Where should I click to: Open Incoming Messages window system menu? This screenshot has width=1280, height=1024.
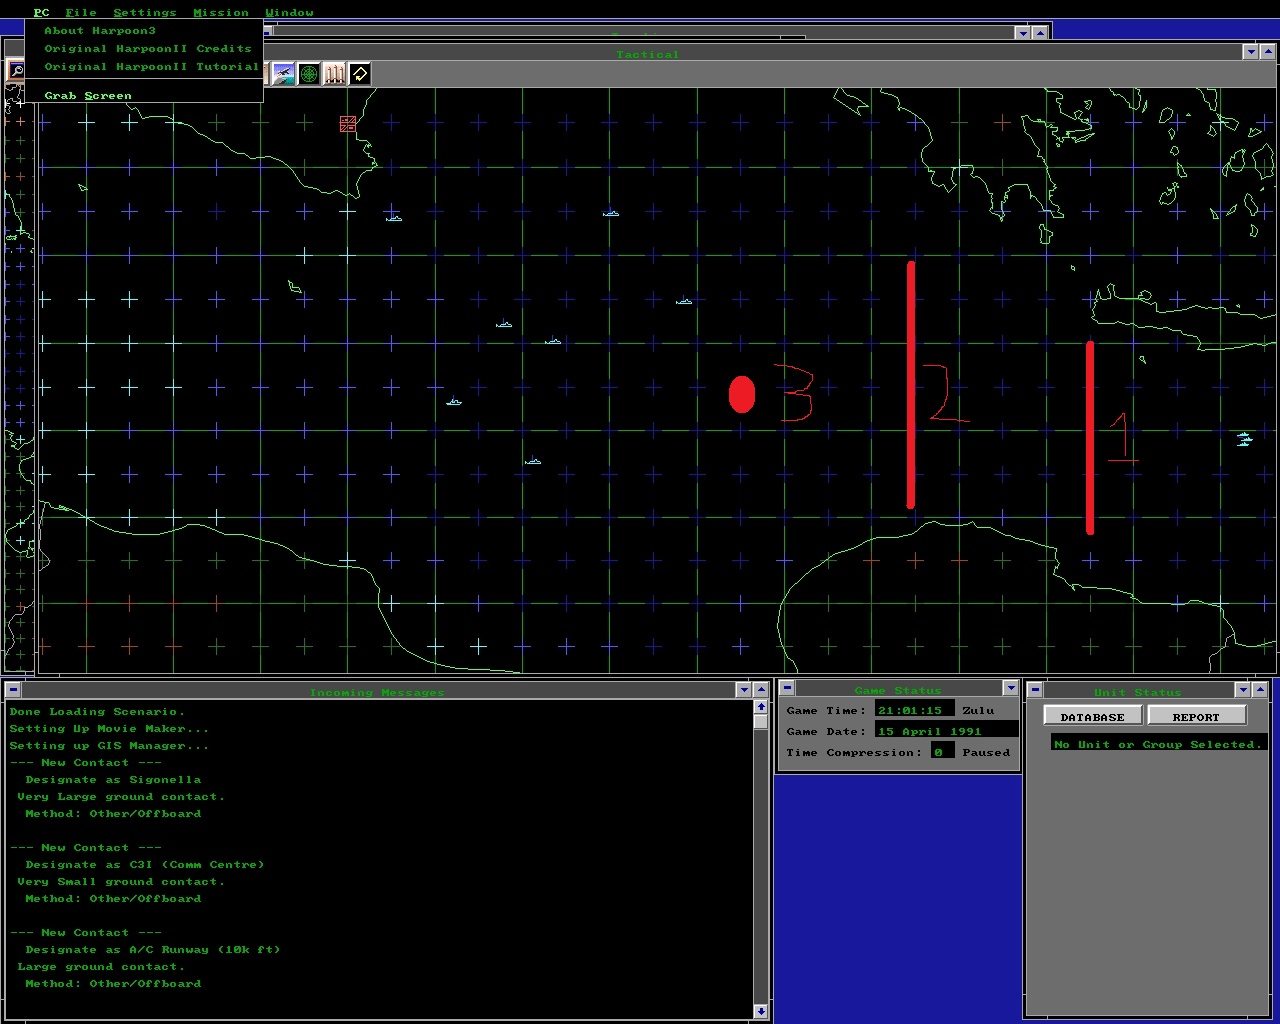(x=13, y=690)
